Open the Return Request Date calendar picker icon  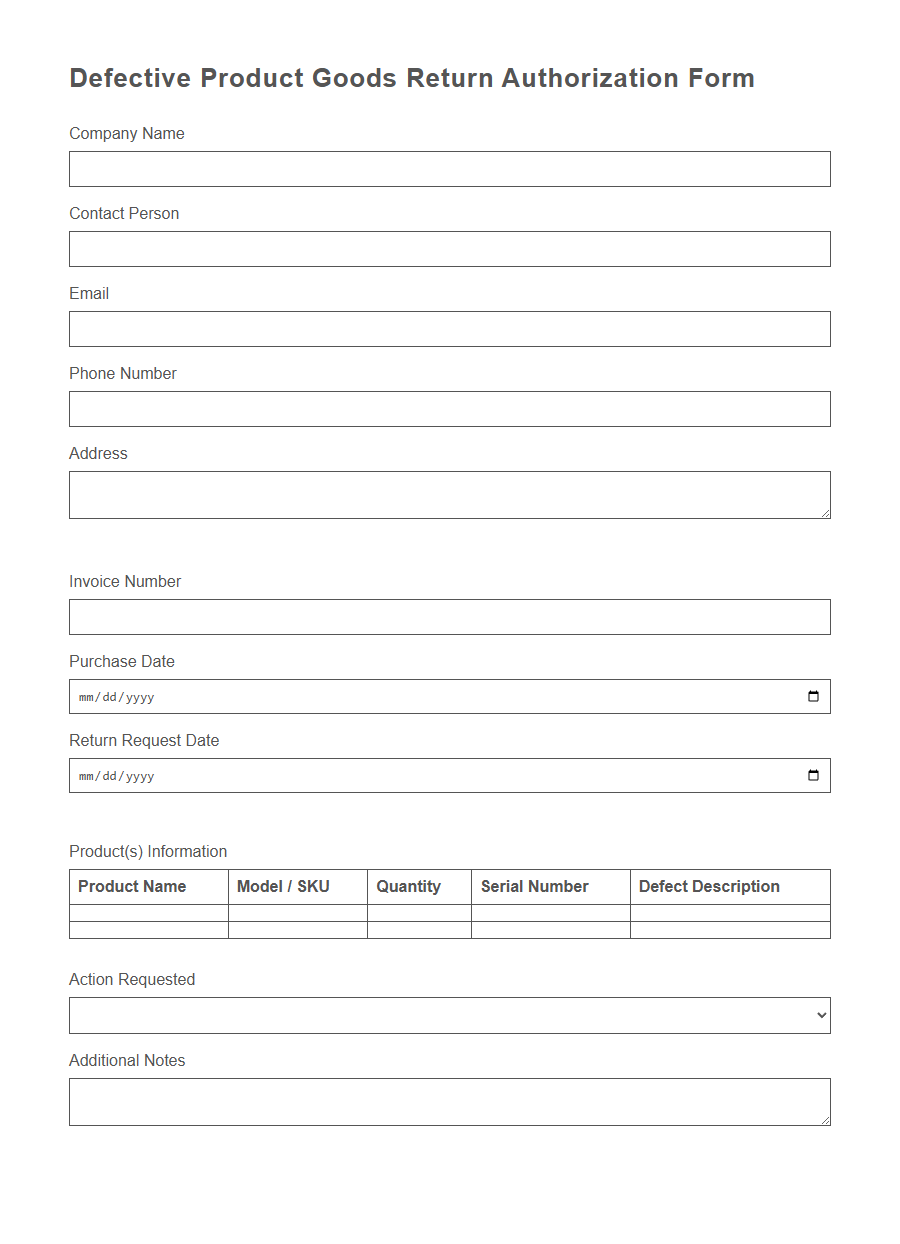[813, 775]
